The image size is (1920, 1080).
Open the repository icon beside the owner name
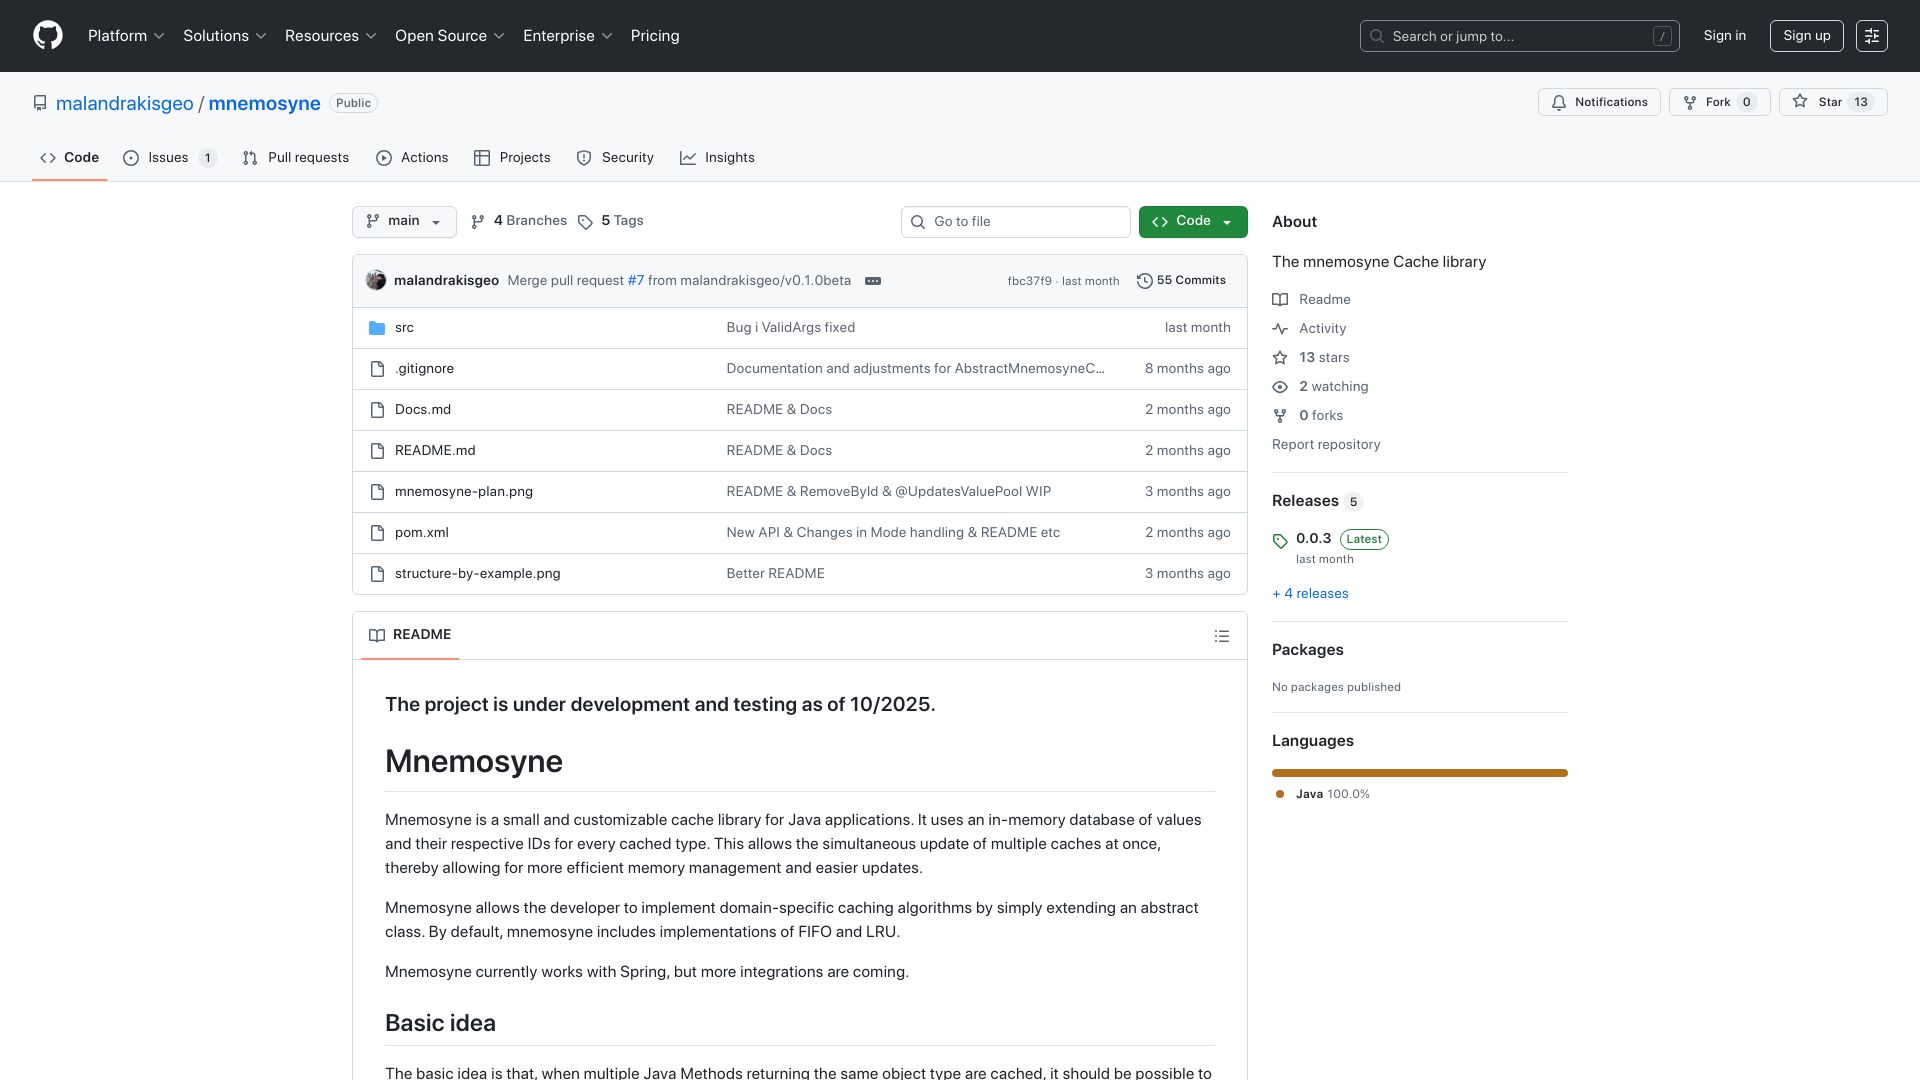tap(40, 103)
